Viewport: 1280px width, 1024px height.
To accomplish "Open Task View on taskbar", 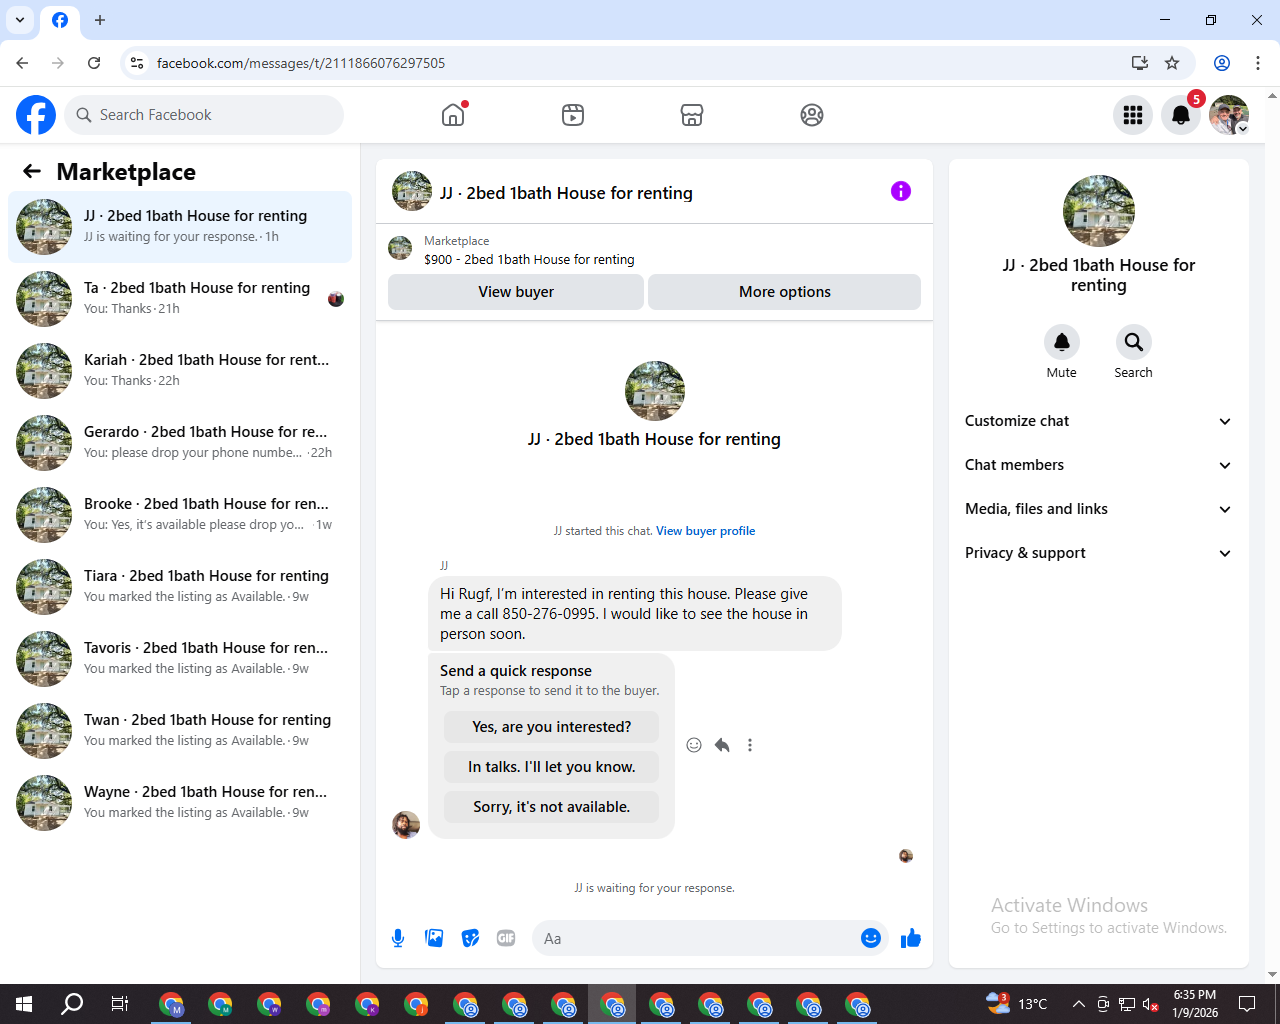I will tap(119, 1004).
